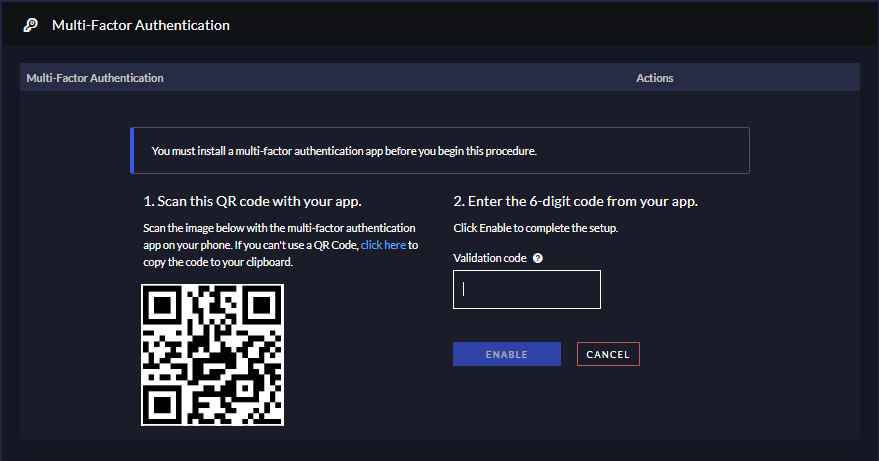Click the text 'Click Enable to complete the setup.'

point(536,228)
